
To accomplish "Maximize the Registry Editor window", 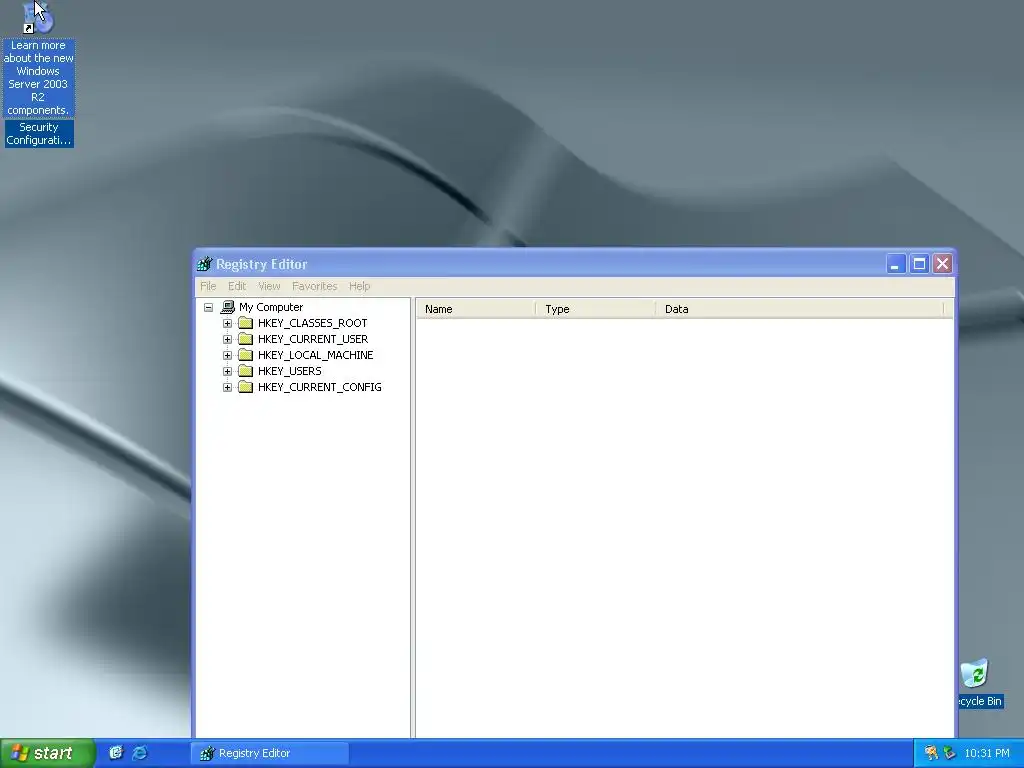I will 919,264.
